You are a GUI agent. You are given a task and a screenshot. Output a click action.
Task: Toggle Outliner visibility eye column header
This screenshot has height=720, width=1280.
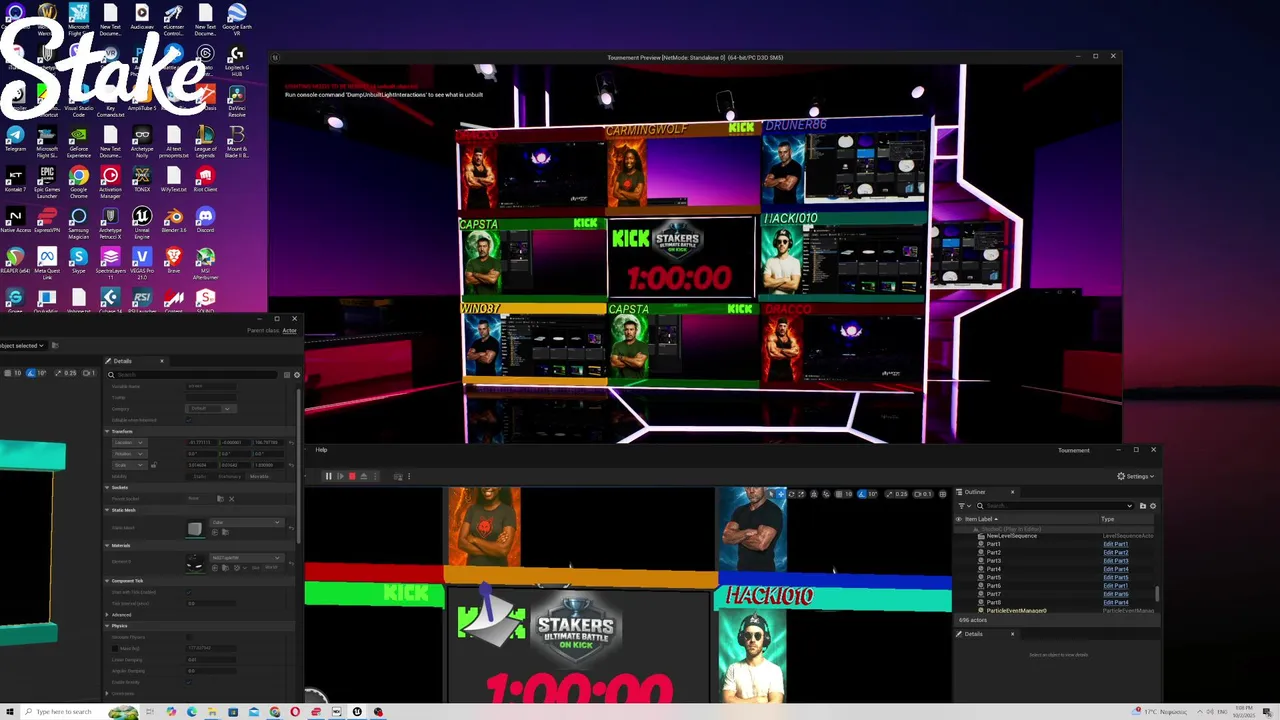(x=959, y=519)
